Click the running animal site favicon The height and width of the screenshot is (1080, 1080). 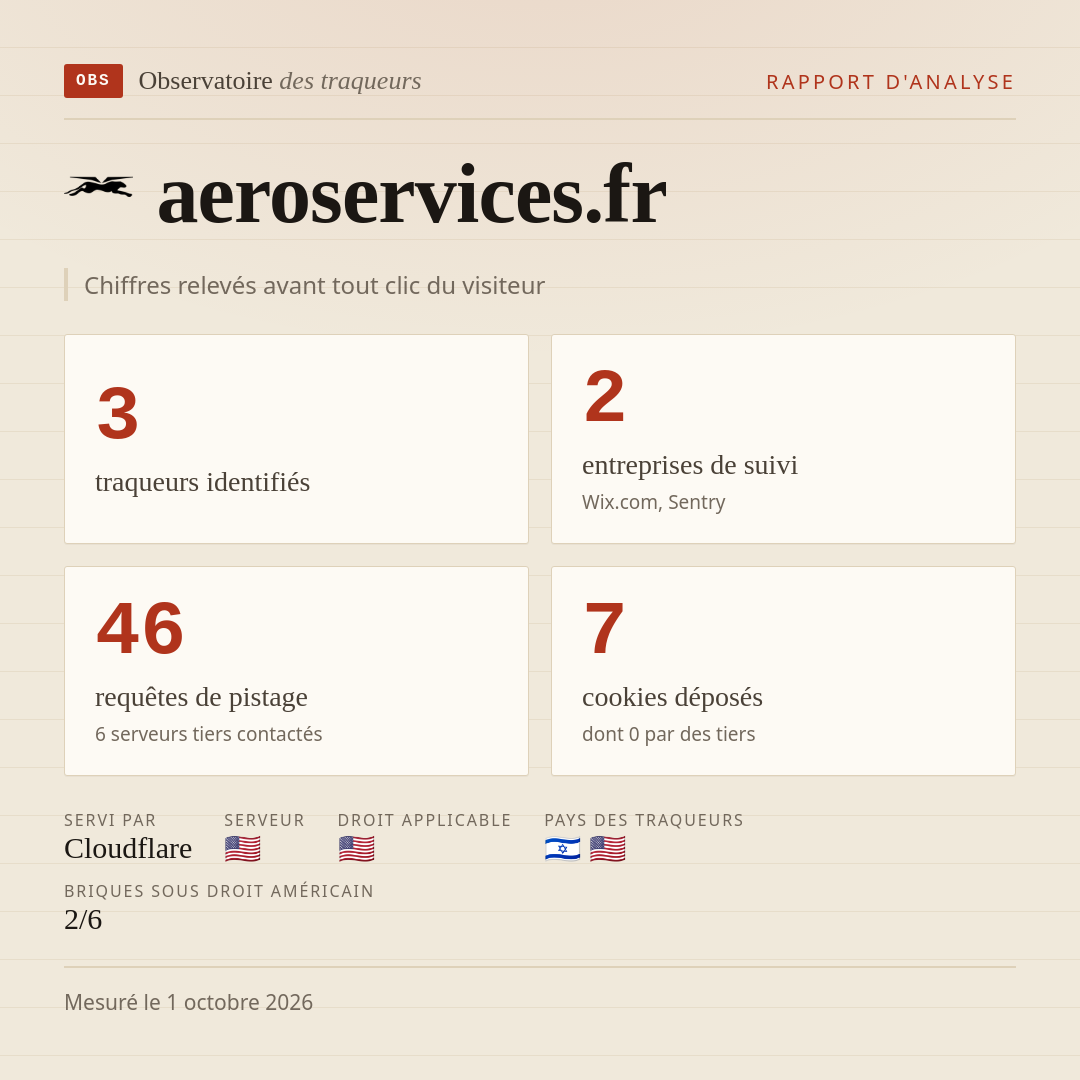98,187
